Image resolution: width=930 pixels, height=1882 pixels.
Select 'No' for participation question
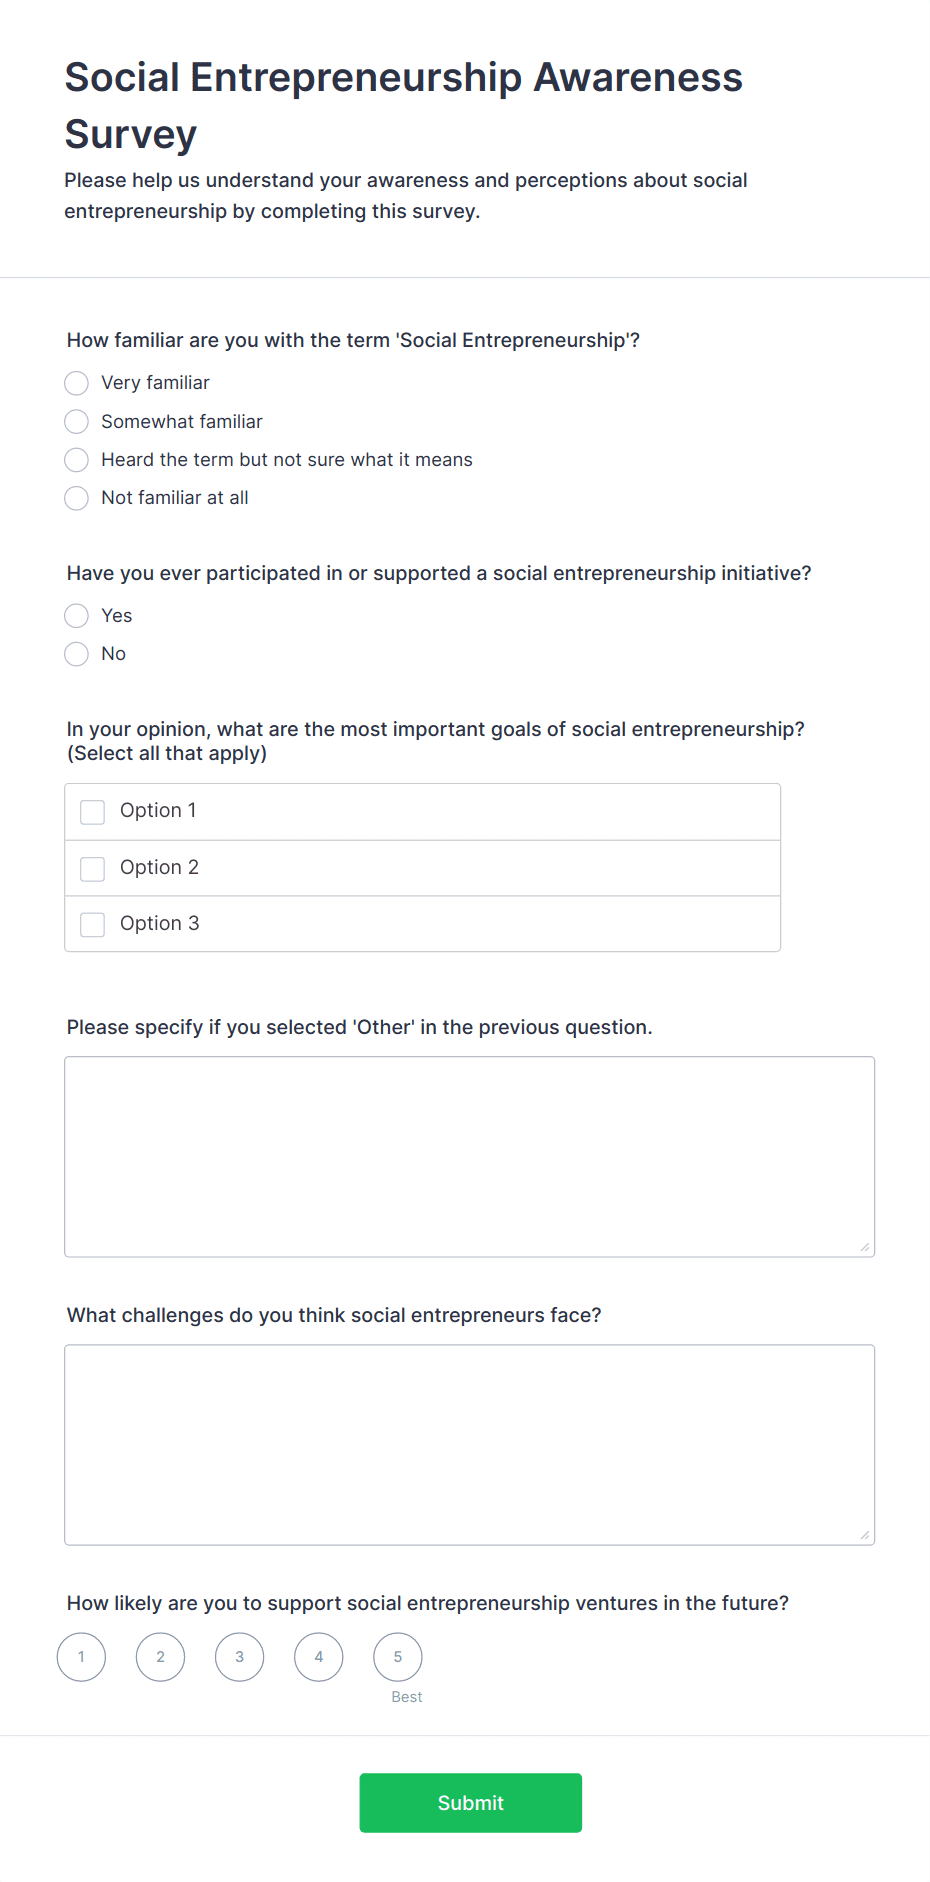tap(77, 654)
